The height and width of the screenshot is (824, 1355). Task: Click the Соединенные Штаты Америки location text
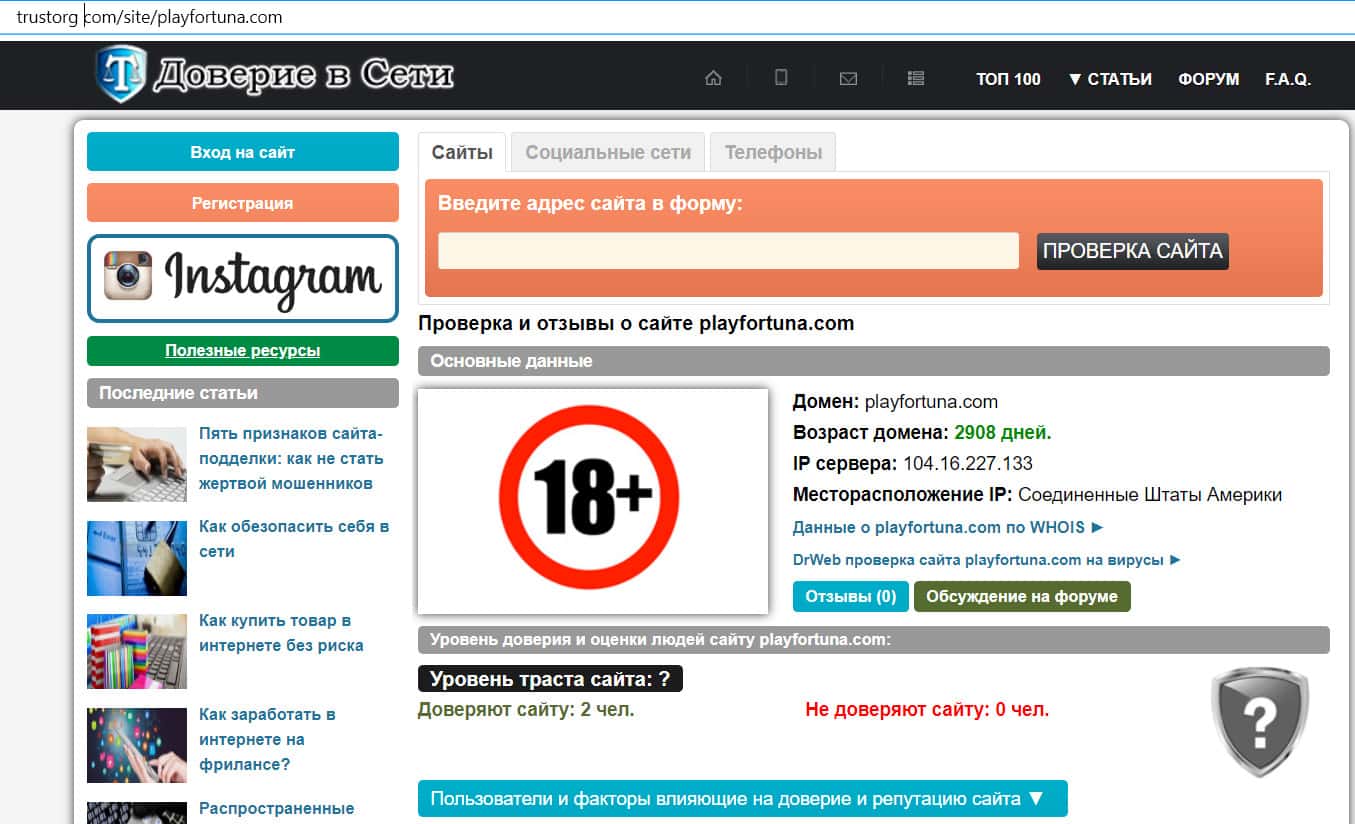coord(1150,495)
